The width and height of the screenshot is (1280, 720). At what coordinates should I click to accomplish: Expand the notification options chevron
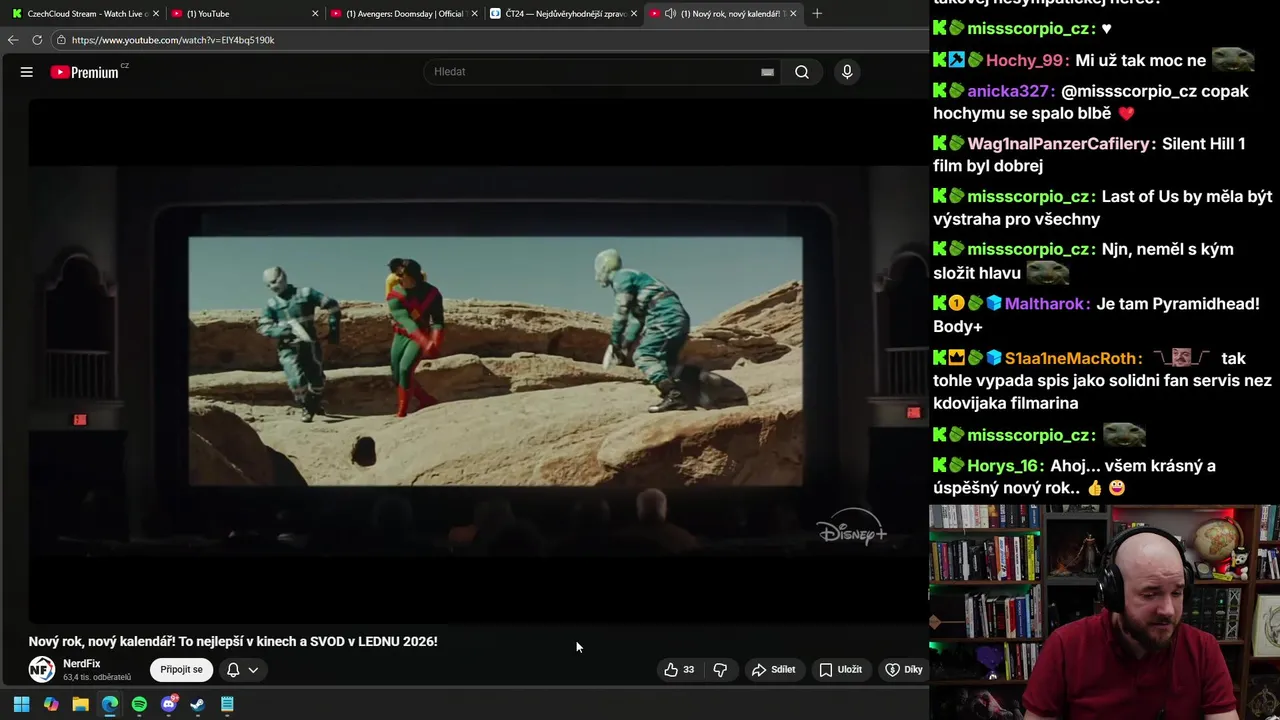pos(253,670)
